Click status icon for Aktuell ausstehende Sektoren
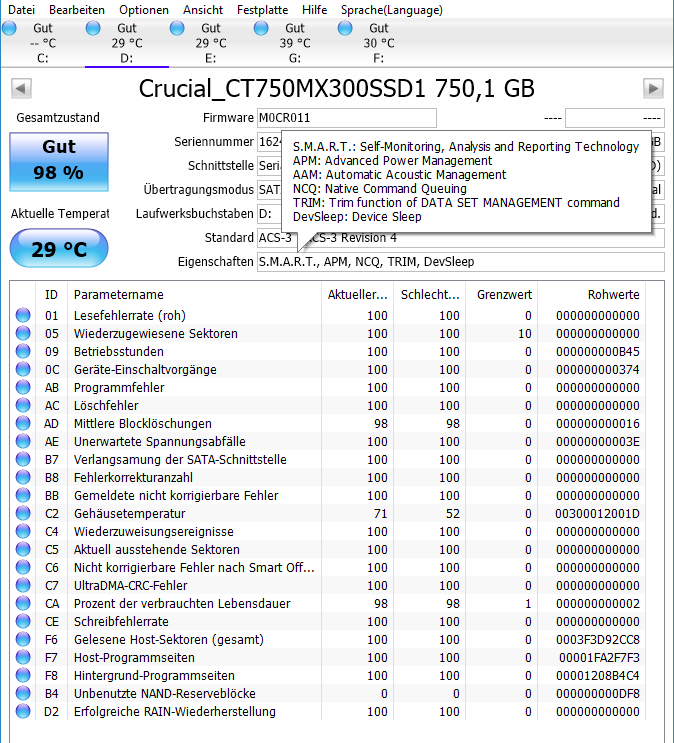This screenshot has height=743, width=674. click(x=23, y=549)
